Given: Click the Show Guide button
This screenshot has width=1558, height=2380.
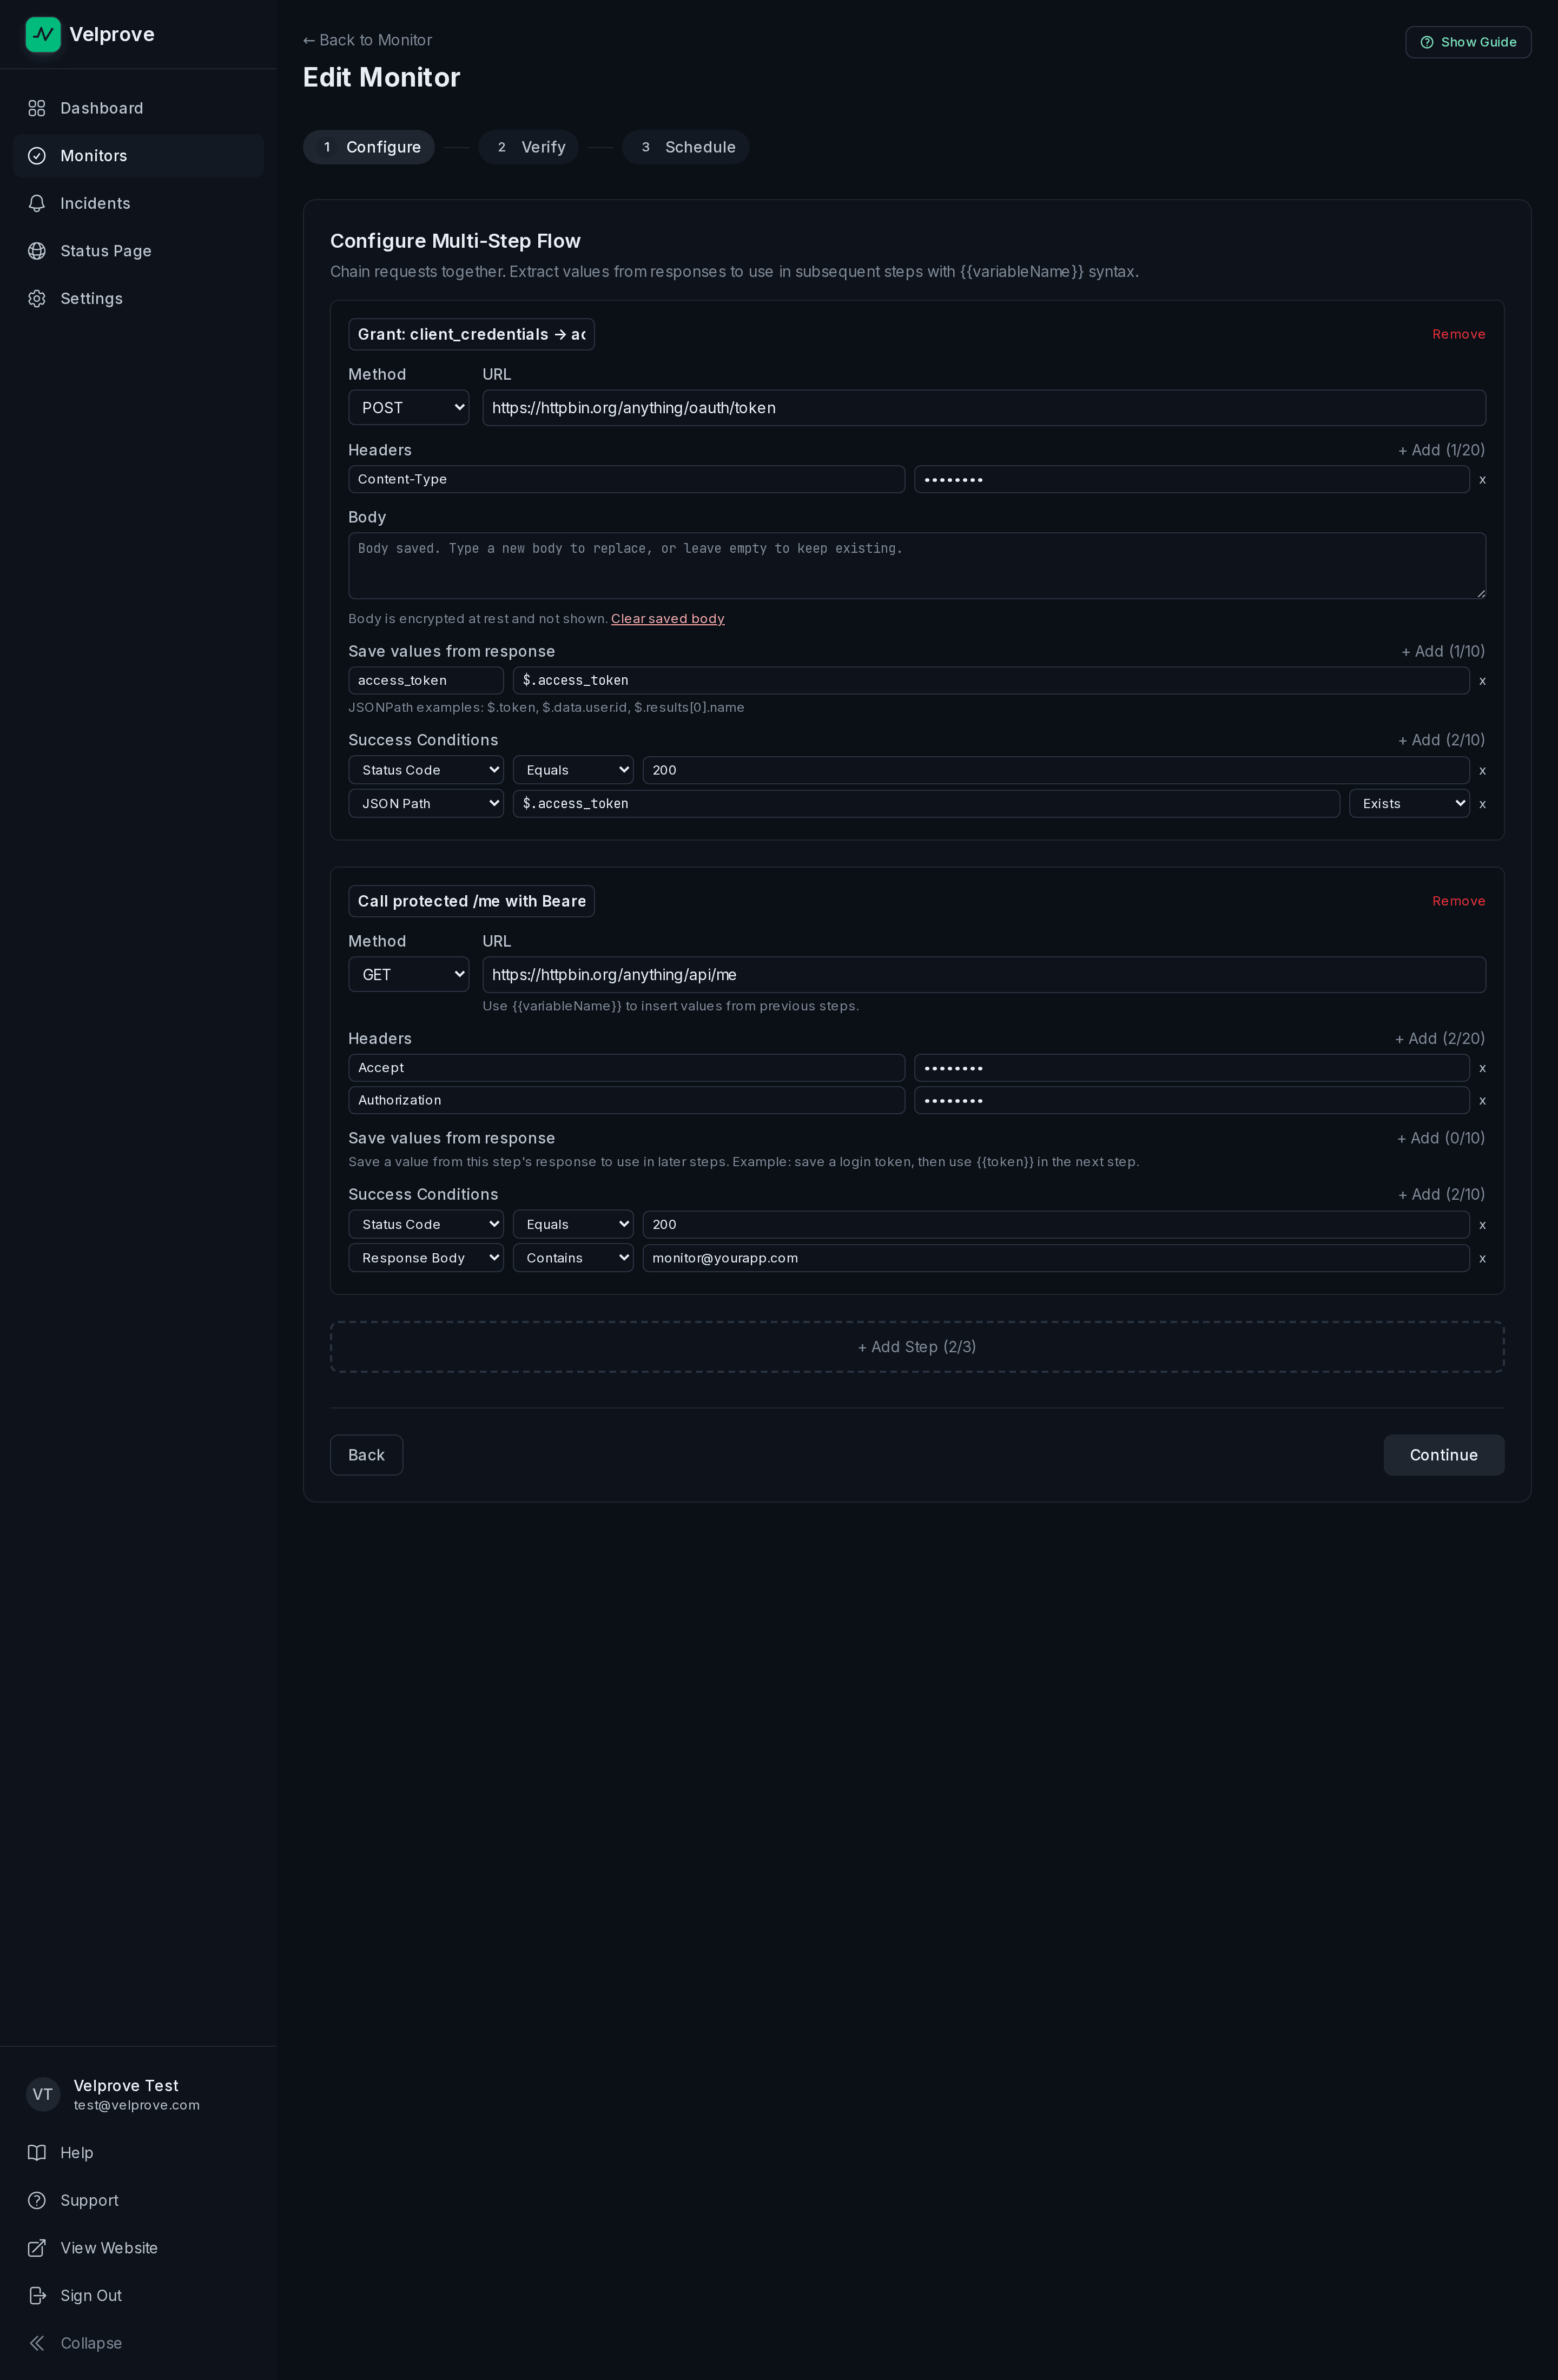Looking at the screenshot, I should point(1468,42).
